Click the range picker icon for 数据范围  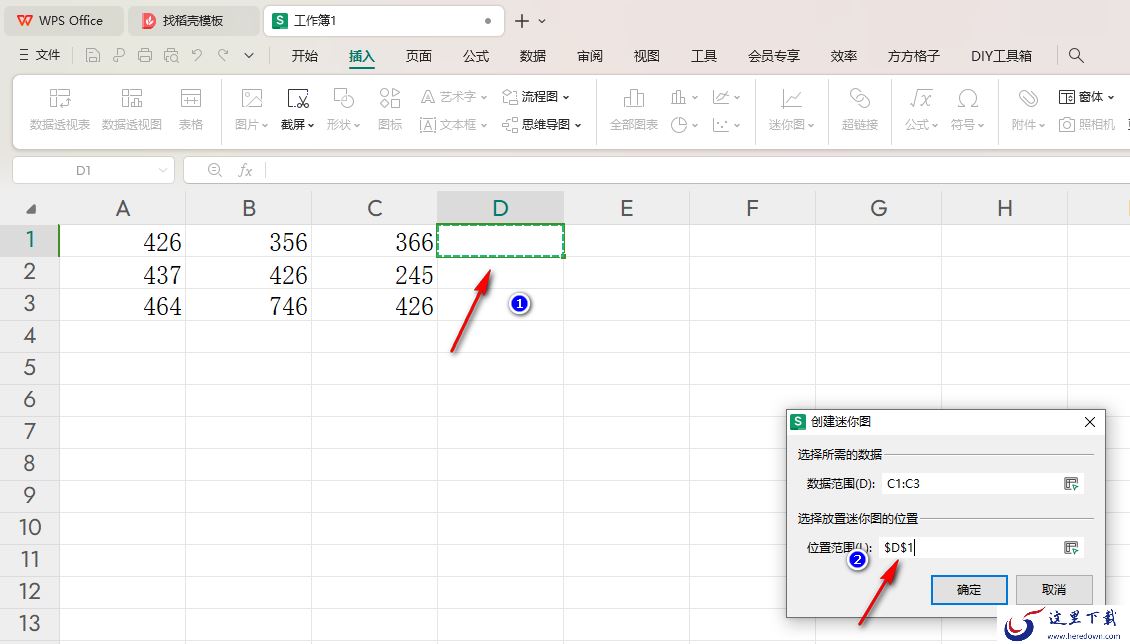coord(1072,483)
